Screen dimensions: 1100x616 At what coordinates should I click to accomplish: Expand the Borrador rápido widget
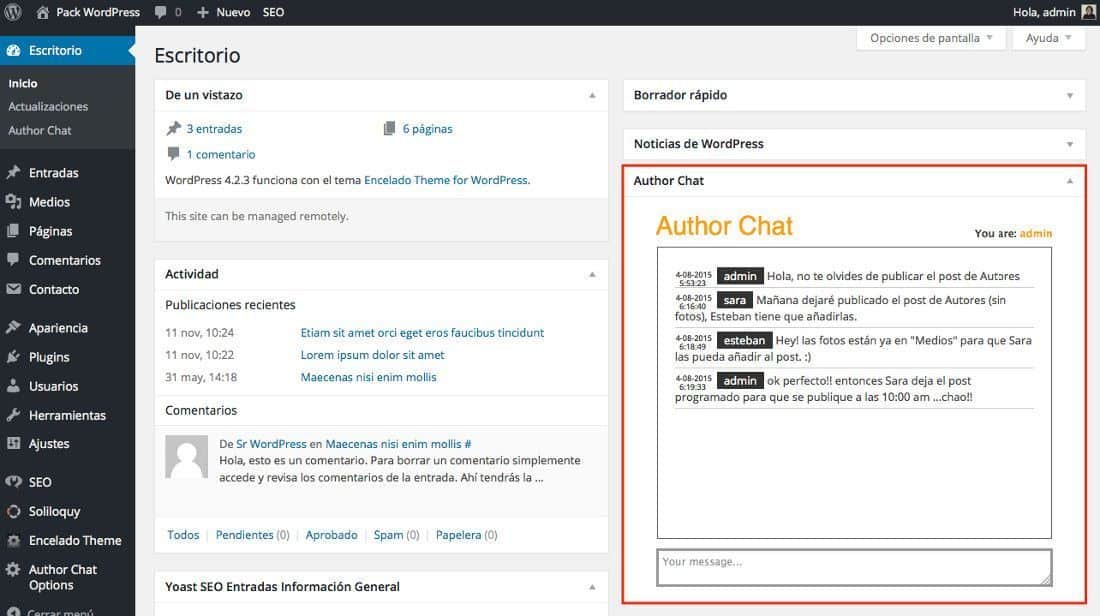[x=1070, y=95]
